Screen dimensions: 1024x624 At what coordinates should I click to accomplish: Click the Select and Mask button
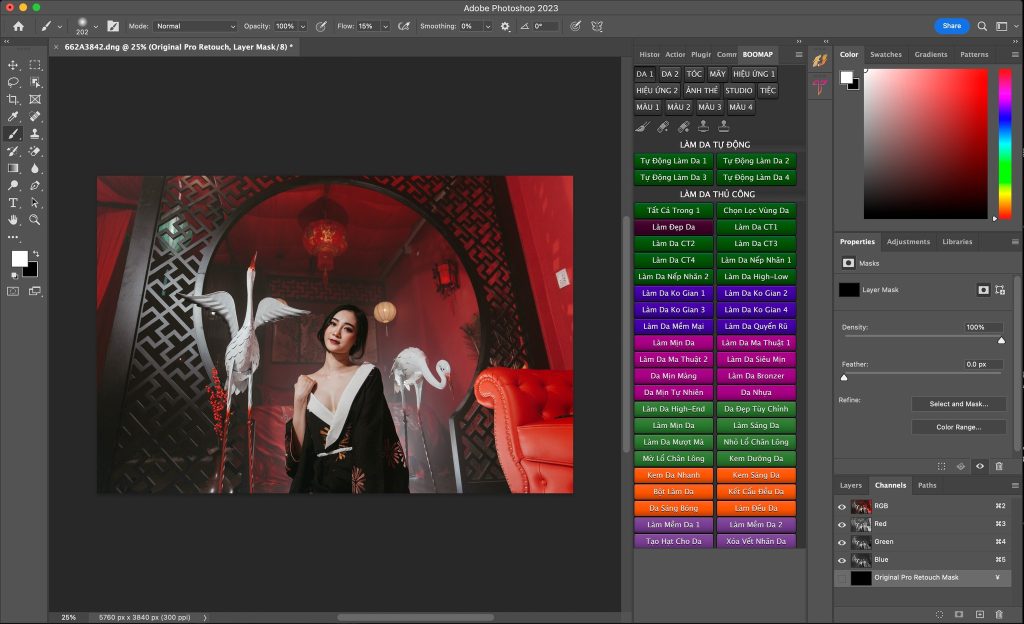coord(958,403)
